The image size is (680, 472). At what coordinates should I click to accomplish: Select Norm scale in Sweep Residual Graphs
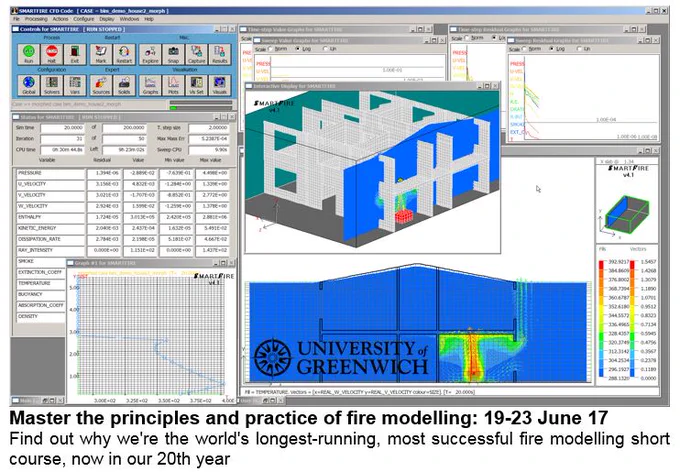click(x=525, y=49)
